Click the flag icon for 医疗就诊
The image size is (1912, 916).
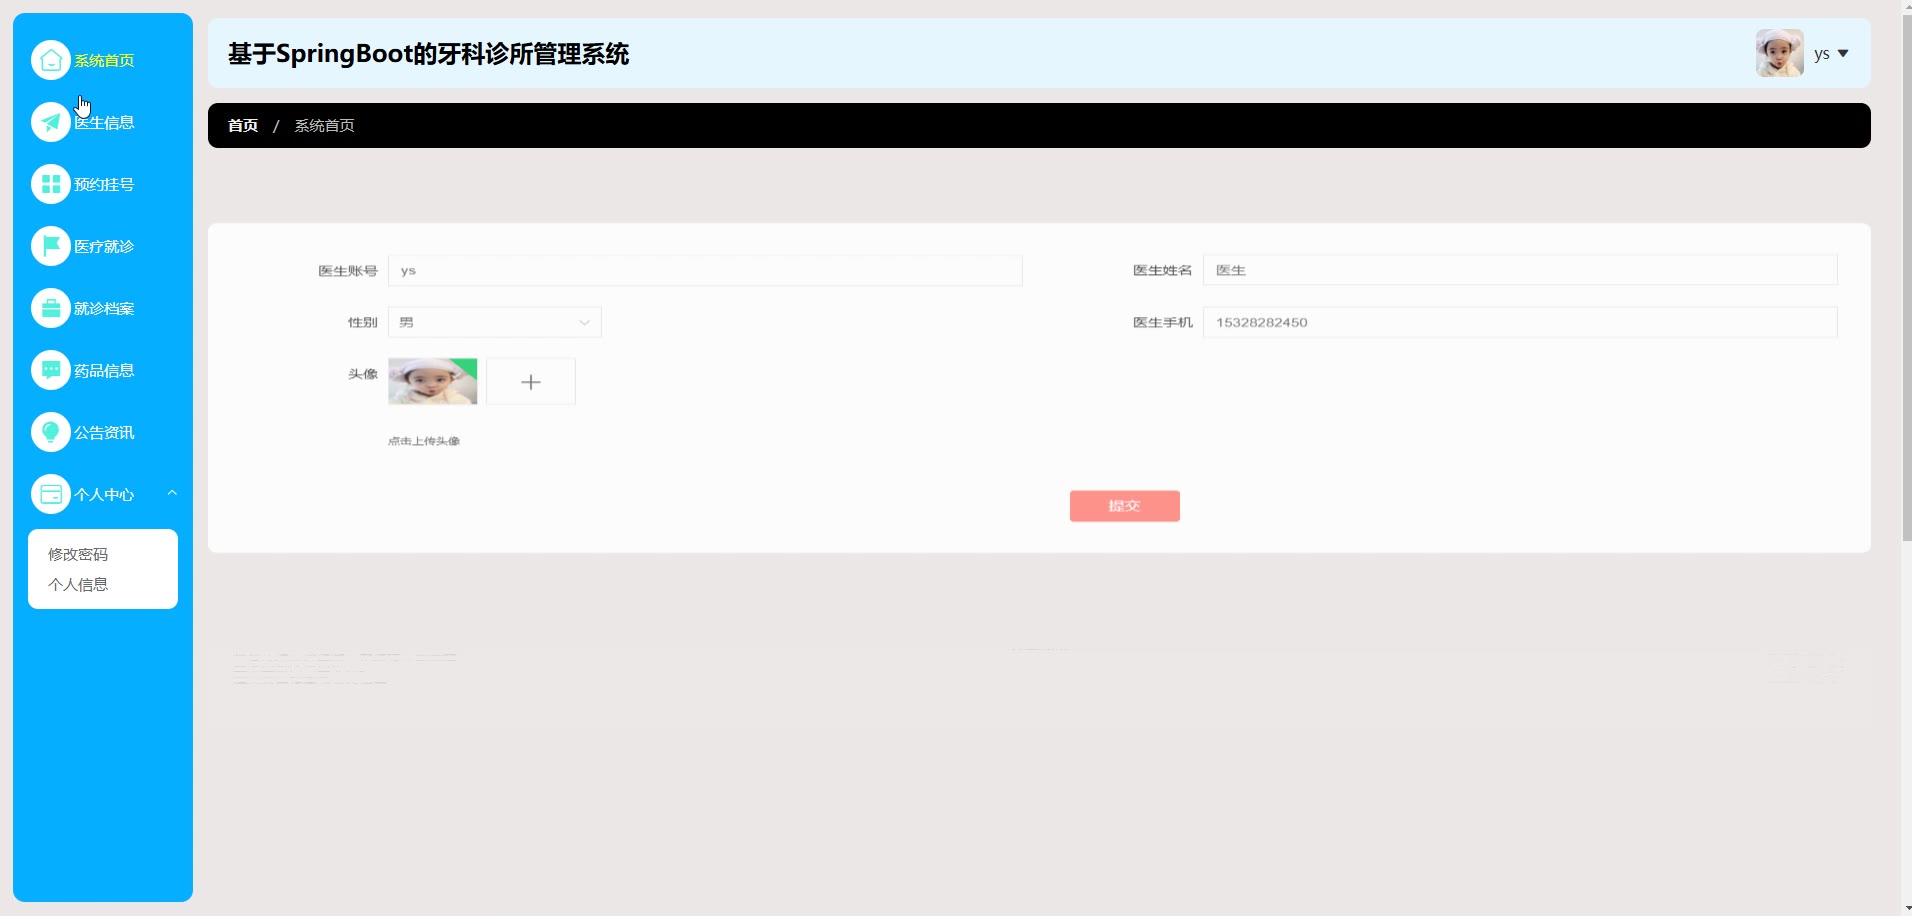[x=50, y=246]
